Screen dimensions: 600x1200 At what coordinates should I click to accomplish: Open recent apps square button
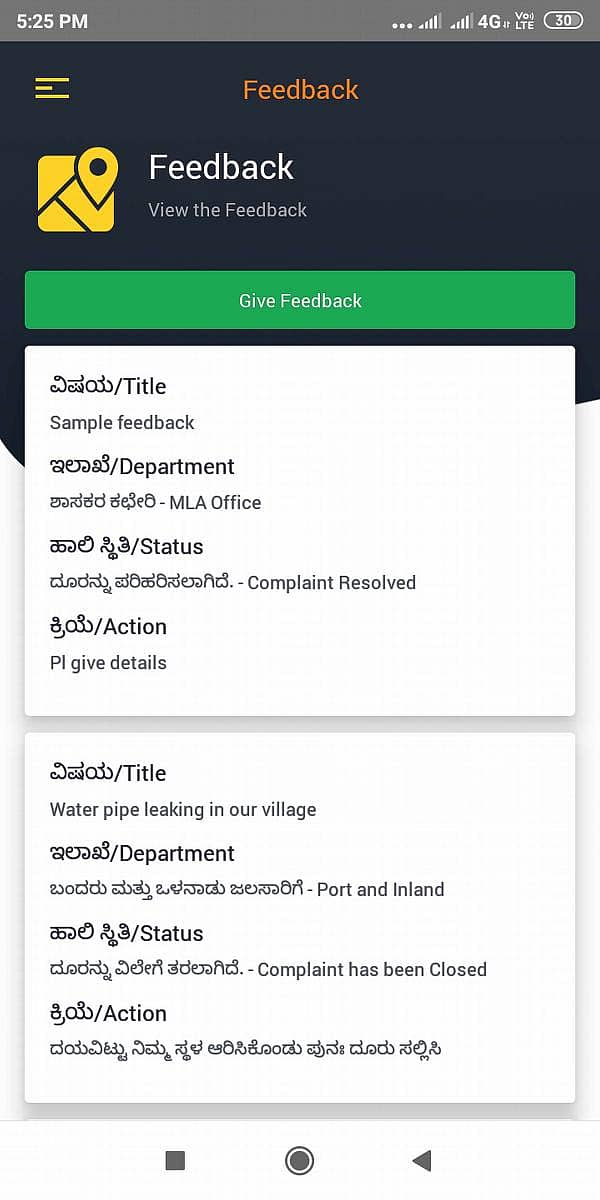[175, 1160]
